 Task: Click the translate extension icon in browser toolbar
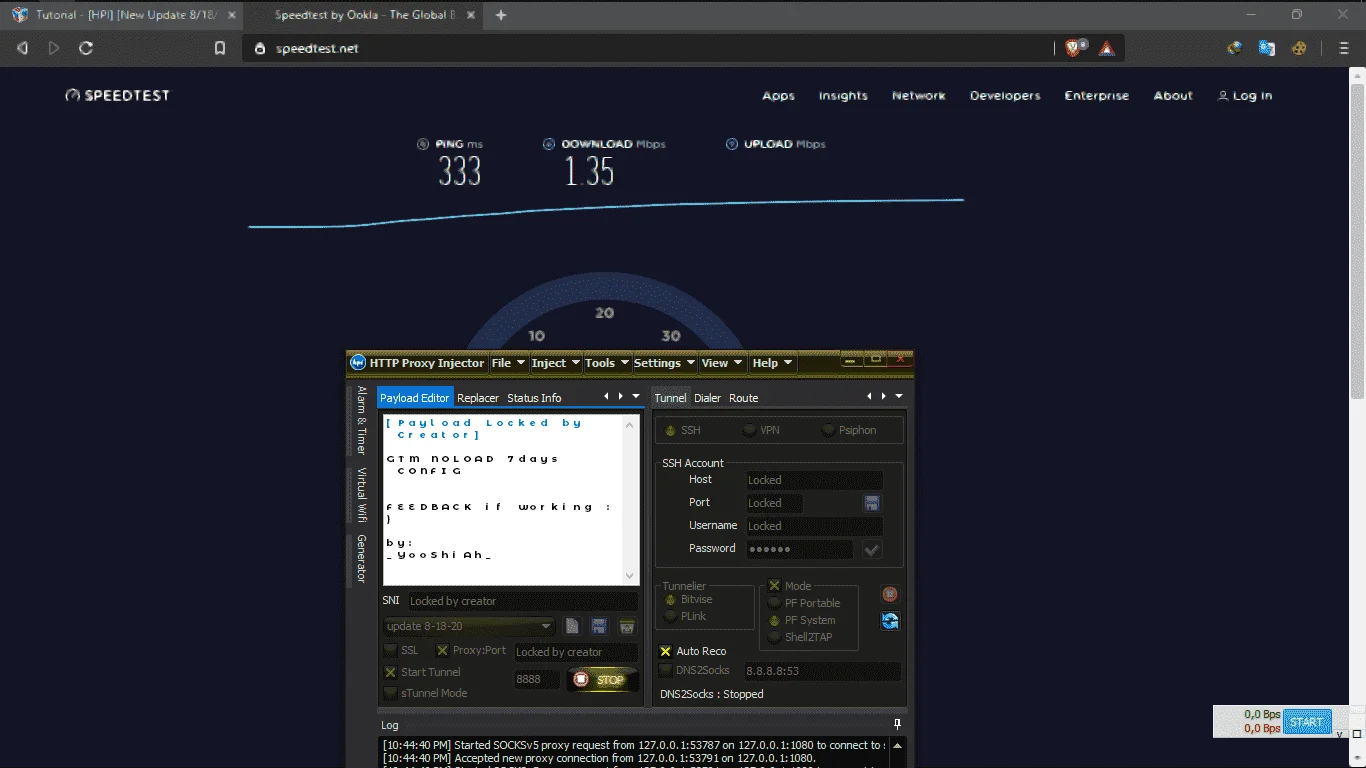coord(1267,48)
